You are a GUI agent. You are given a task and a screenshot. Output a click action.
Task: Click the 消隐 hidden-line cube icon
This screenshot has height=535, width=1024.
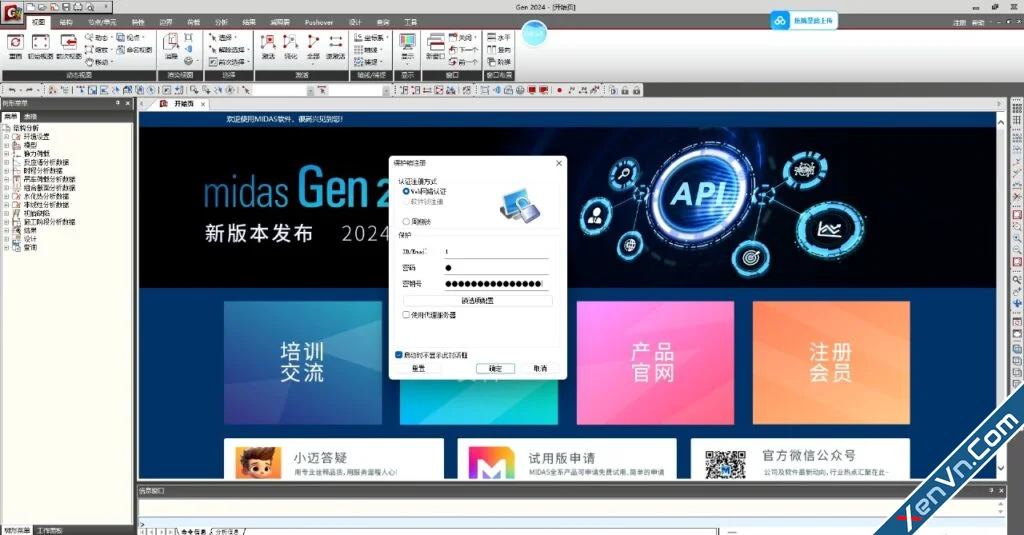pos(171,43)
